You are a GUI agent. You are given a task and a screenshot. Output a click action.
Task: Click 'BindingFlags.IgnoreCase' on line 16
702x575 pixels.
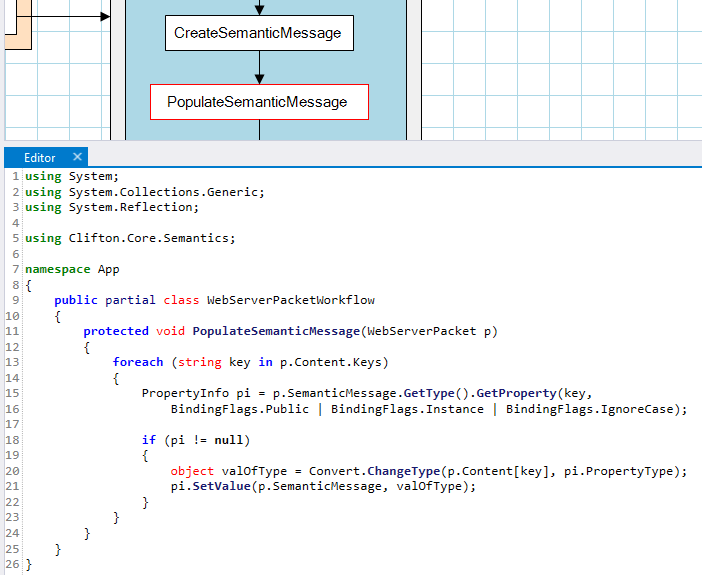click(x=590, y=409)
